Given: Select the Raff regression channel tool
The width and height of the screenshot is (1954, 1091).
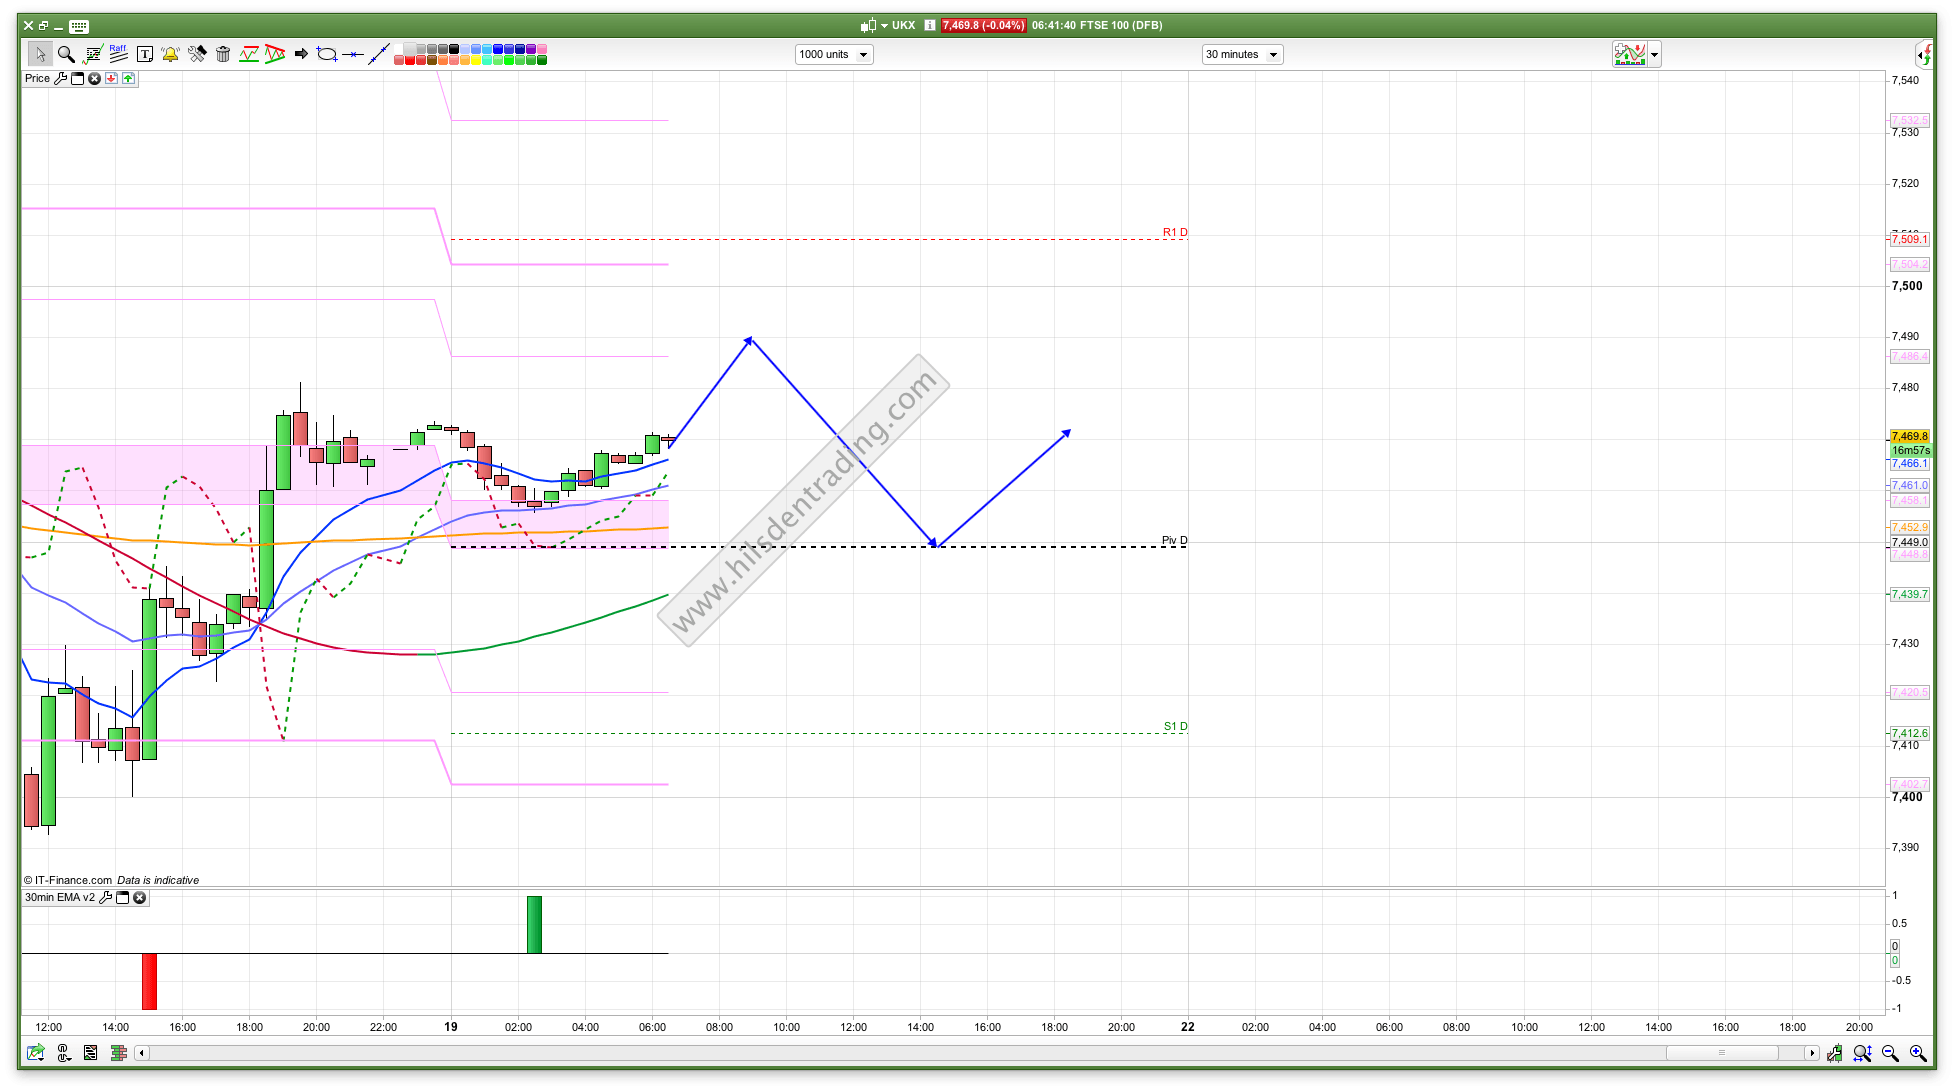Looking at the screenshot, I should coord(118,54).
